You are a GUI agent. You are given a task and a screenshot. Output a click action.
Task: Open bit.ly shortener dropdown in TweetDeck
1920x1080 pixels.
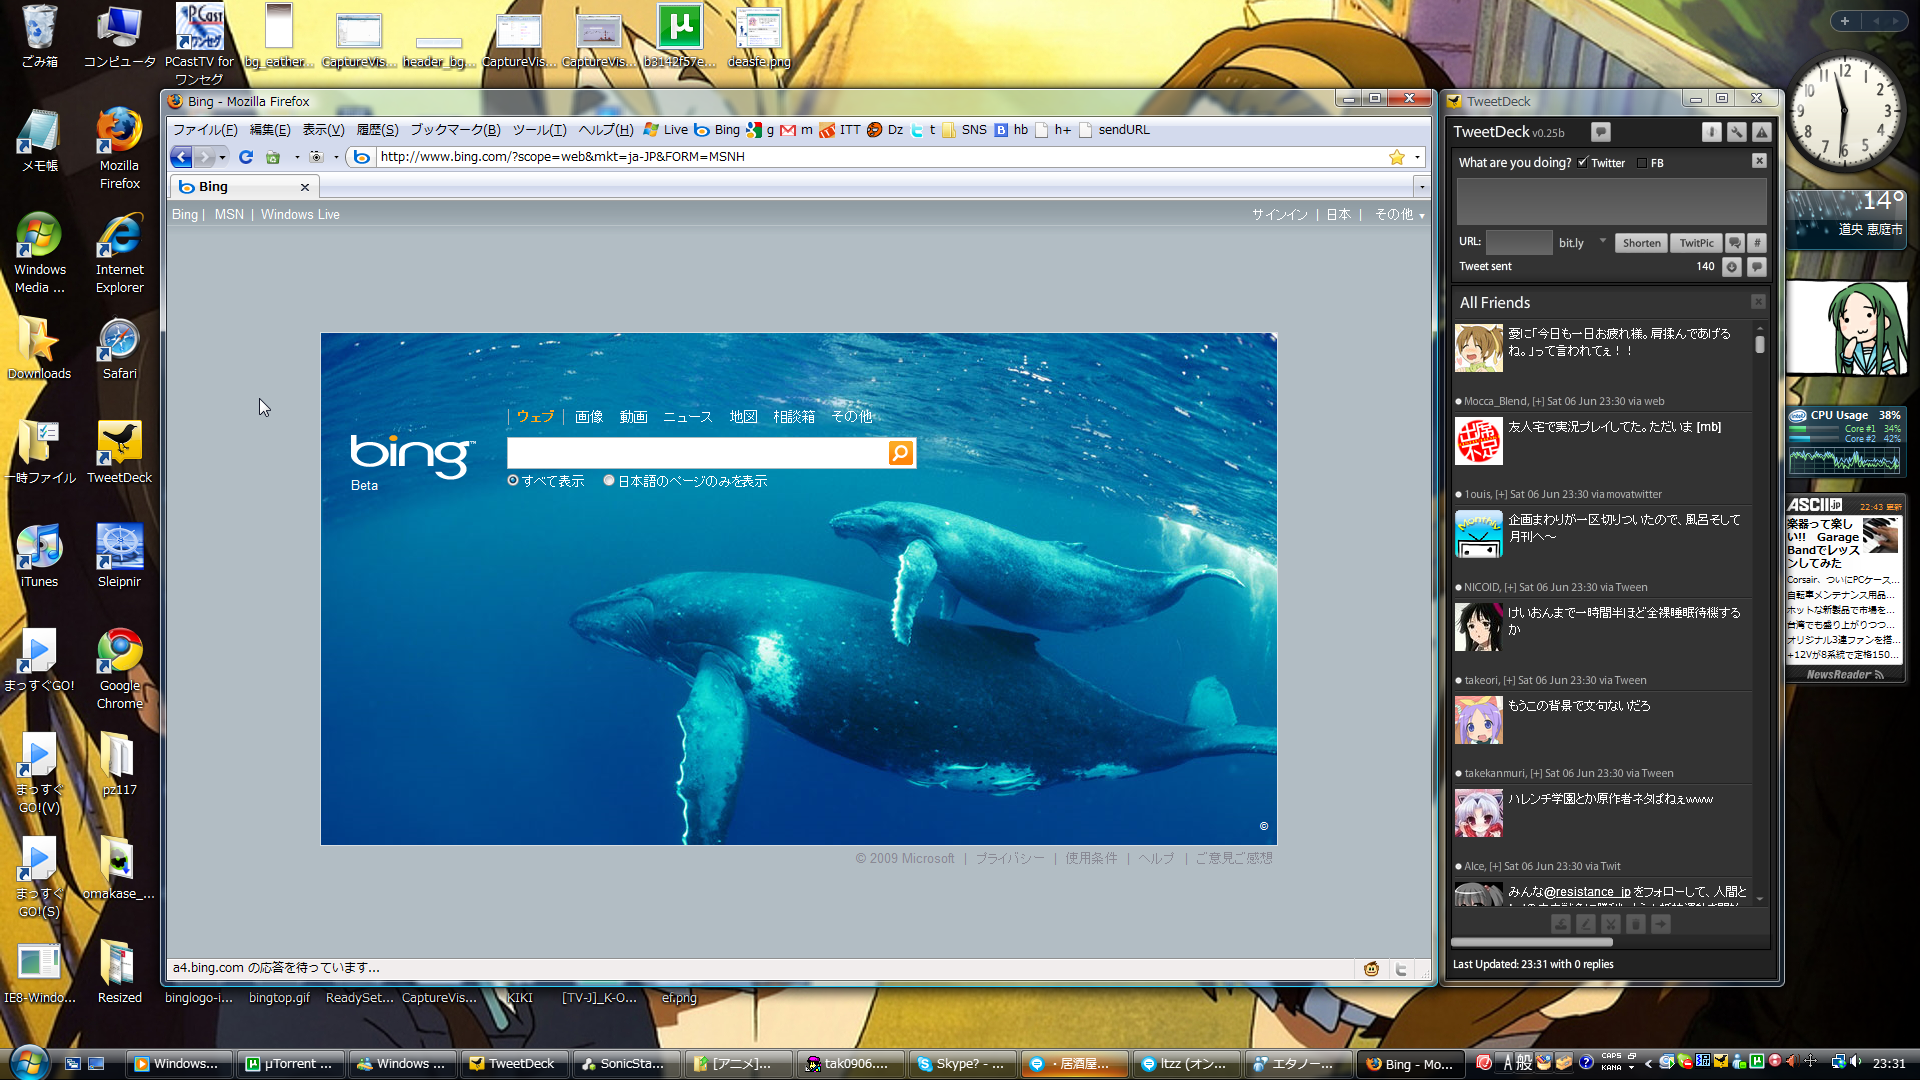coord(1603,241)
